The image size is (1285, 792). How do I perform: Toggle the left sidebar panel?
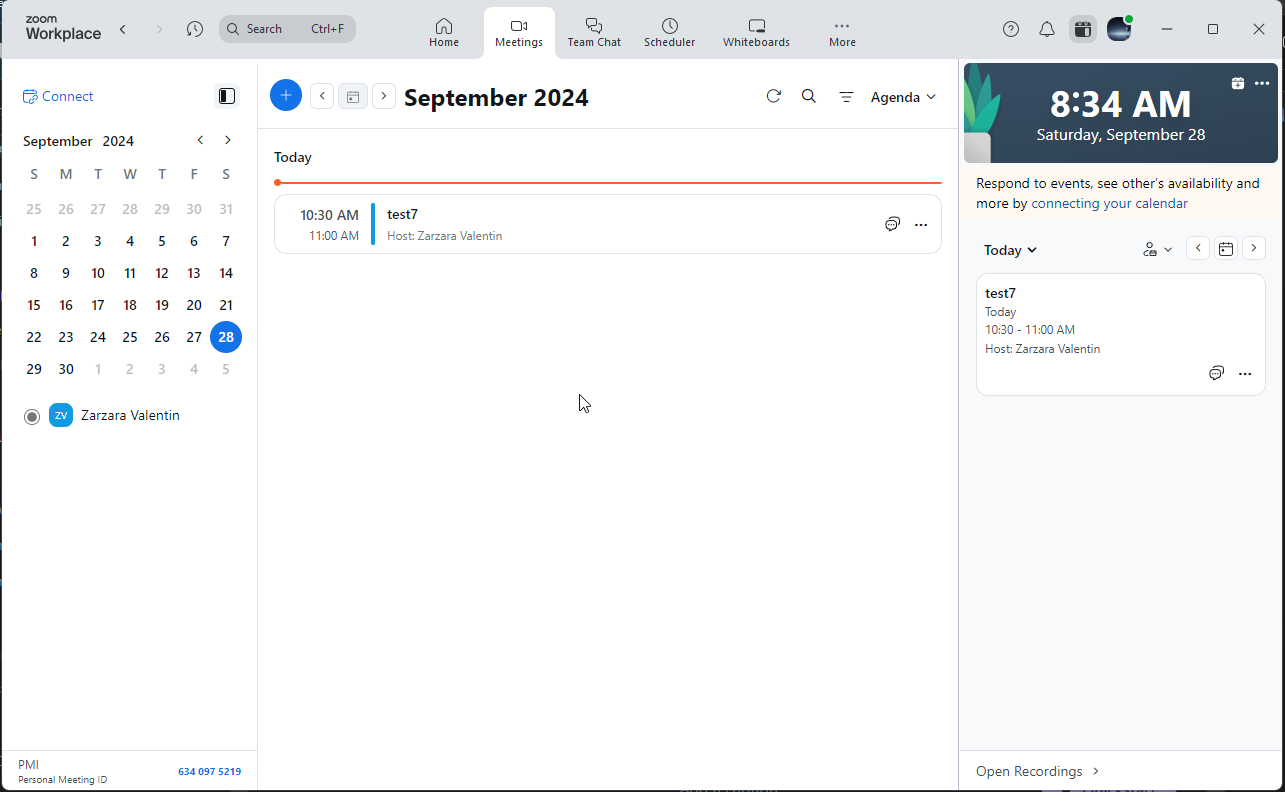pyautogui.click(x=227, y=96)
